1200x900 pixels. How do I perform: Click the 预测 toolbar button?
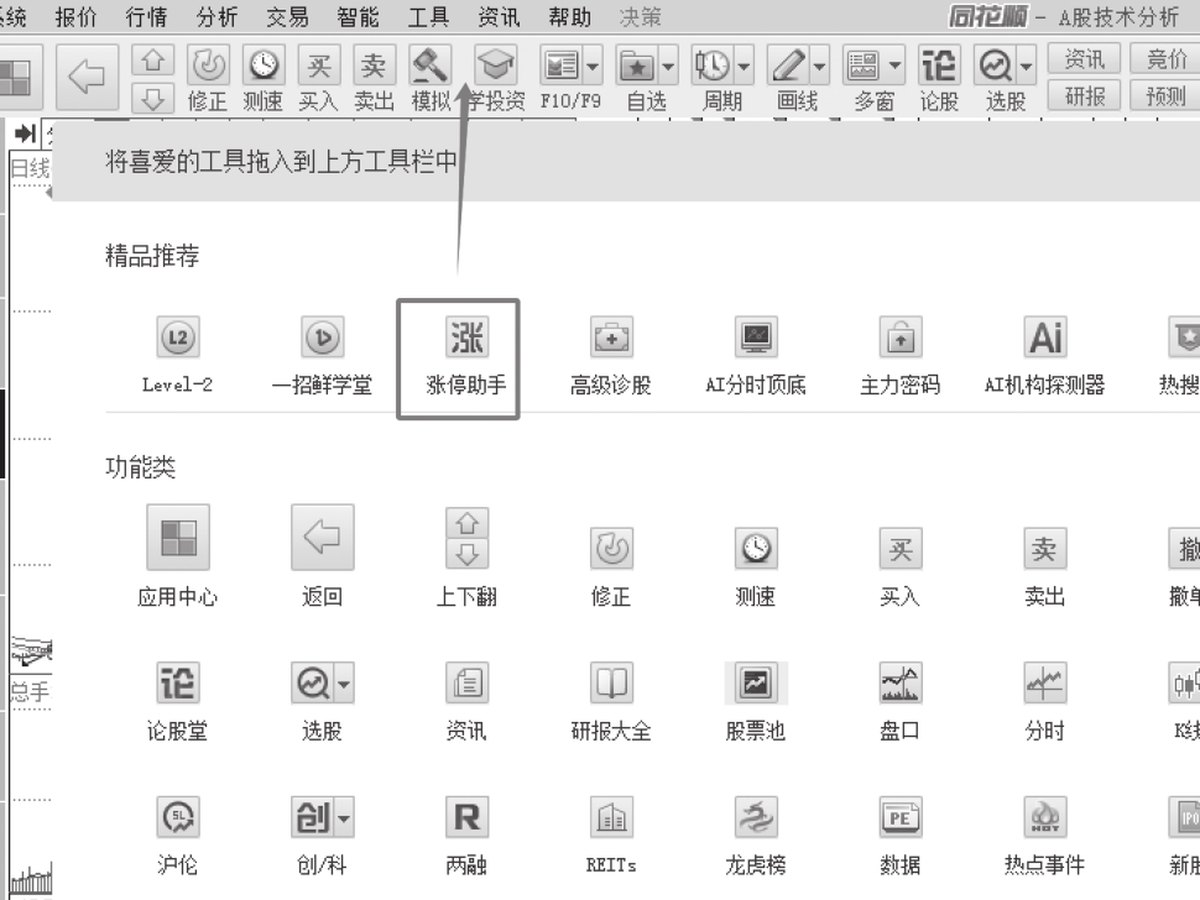pyautogui.click(x=1166, y=95)
